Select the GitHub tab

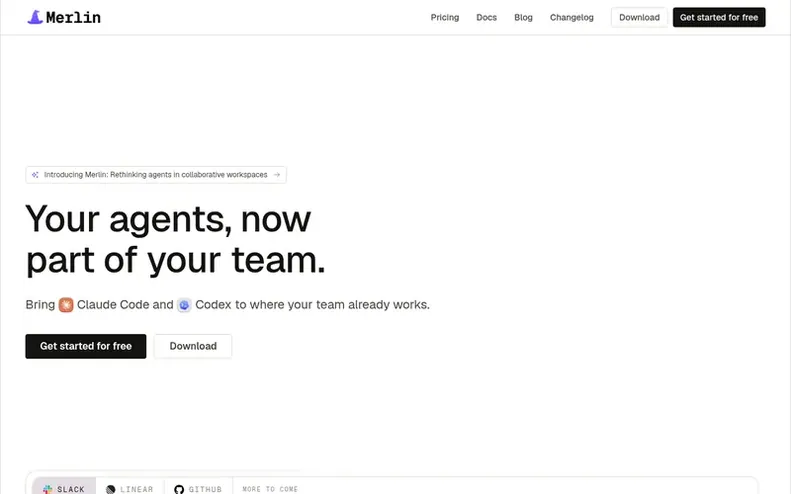coord(198,487)
